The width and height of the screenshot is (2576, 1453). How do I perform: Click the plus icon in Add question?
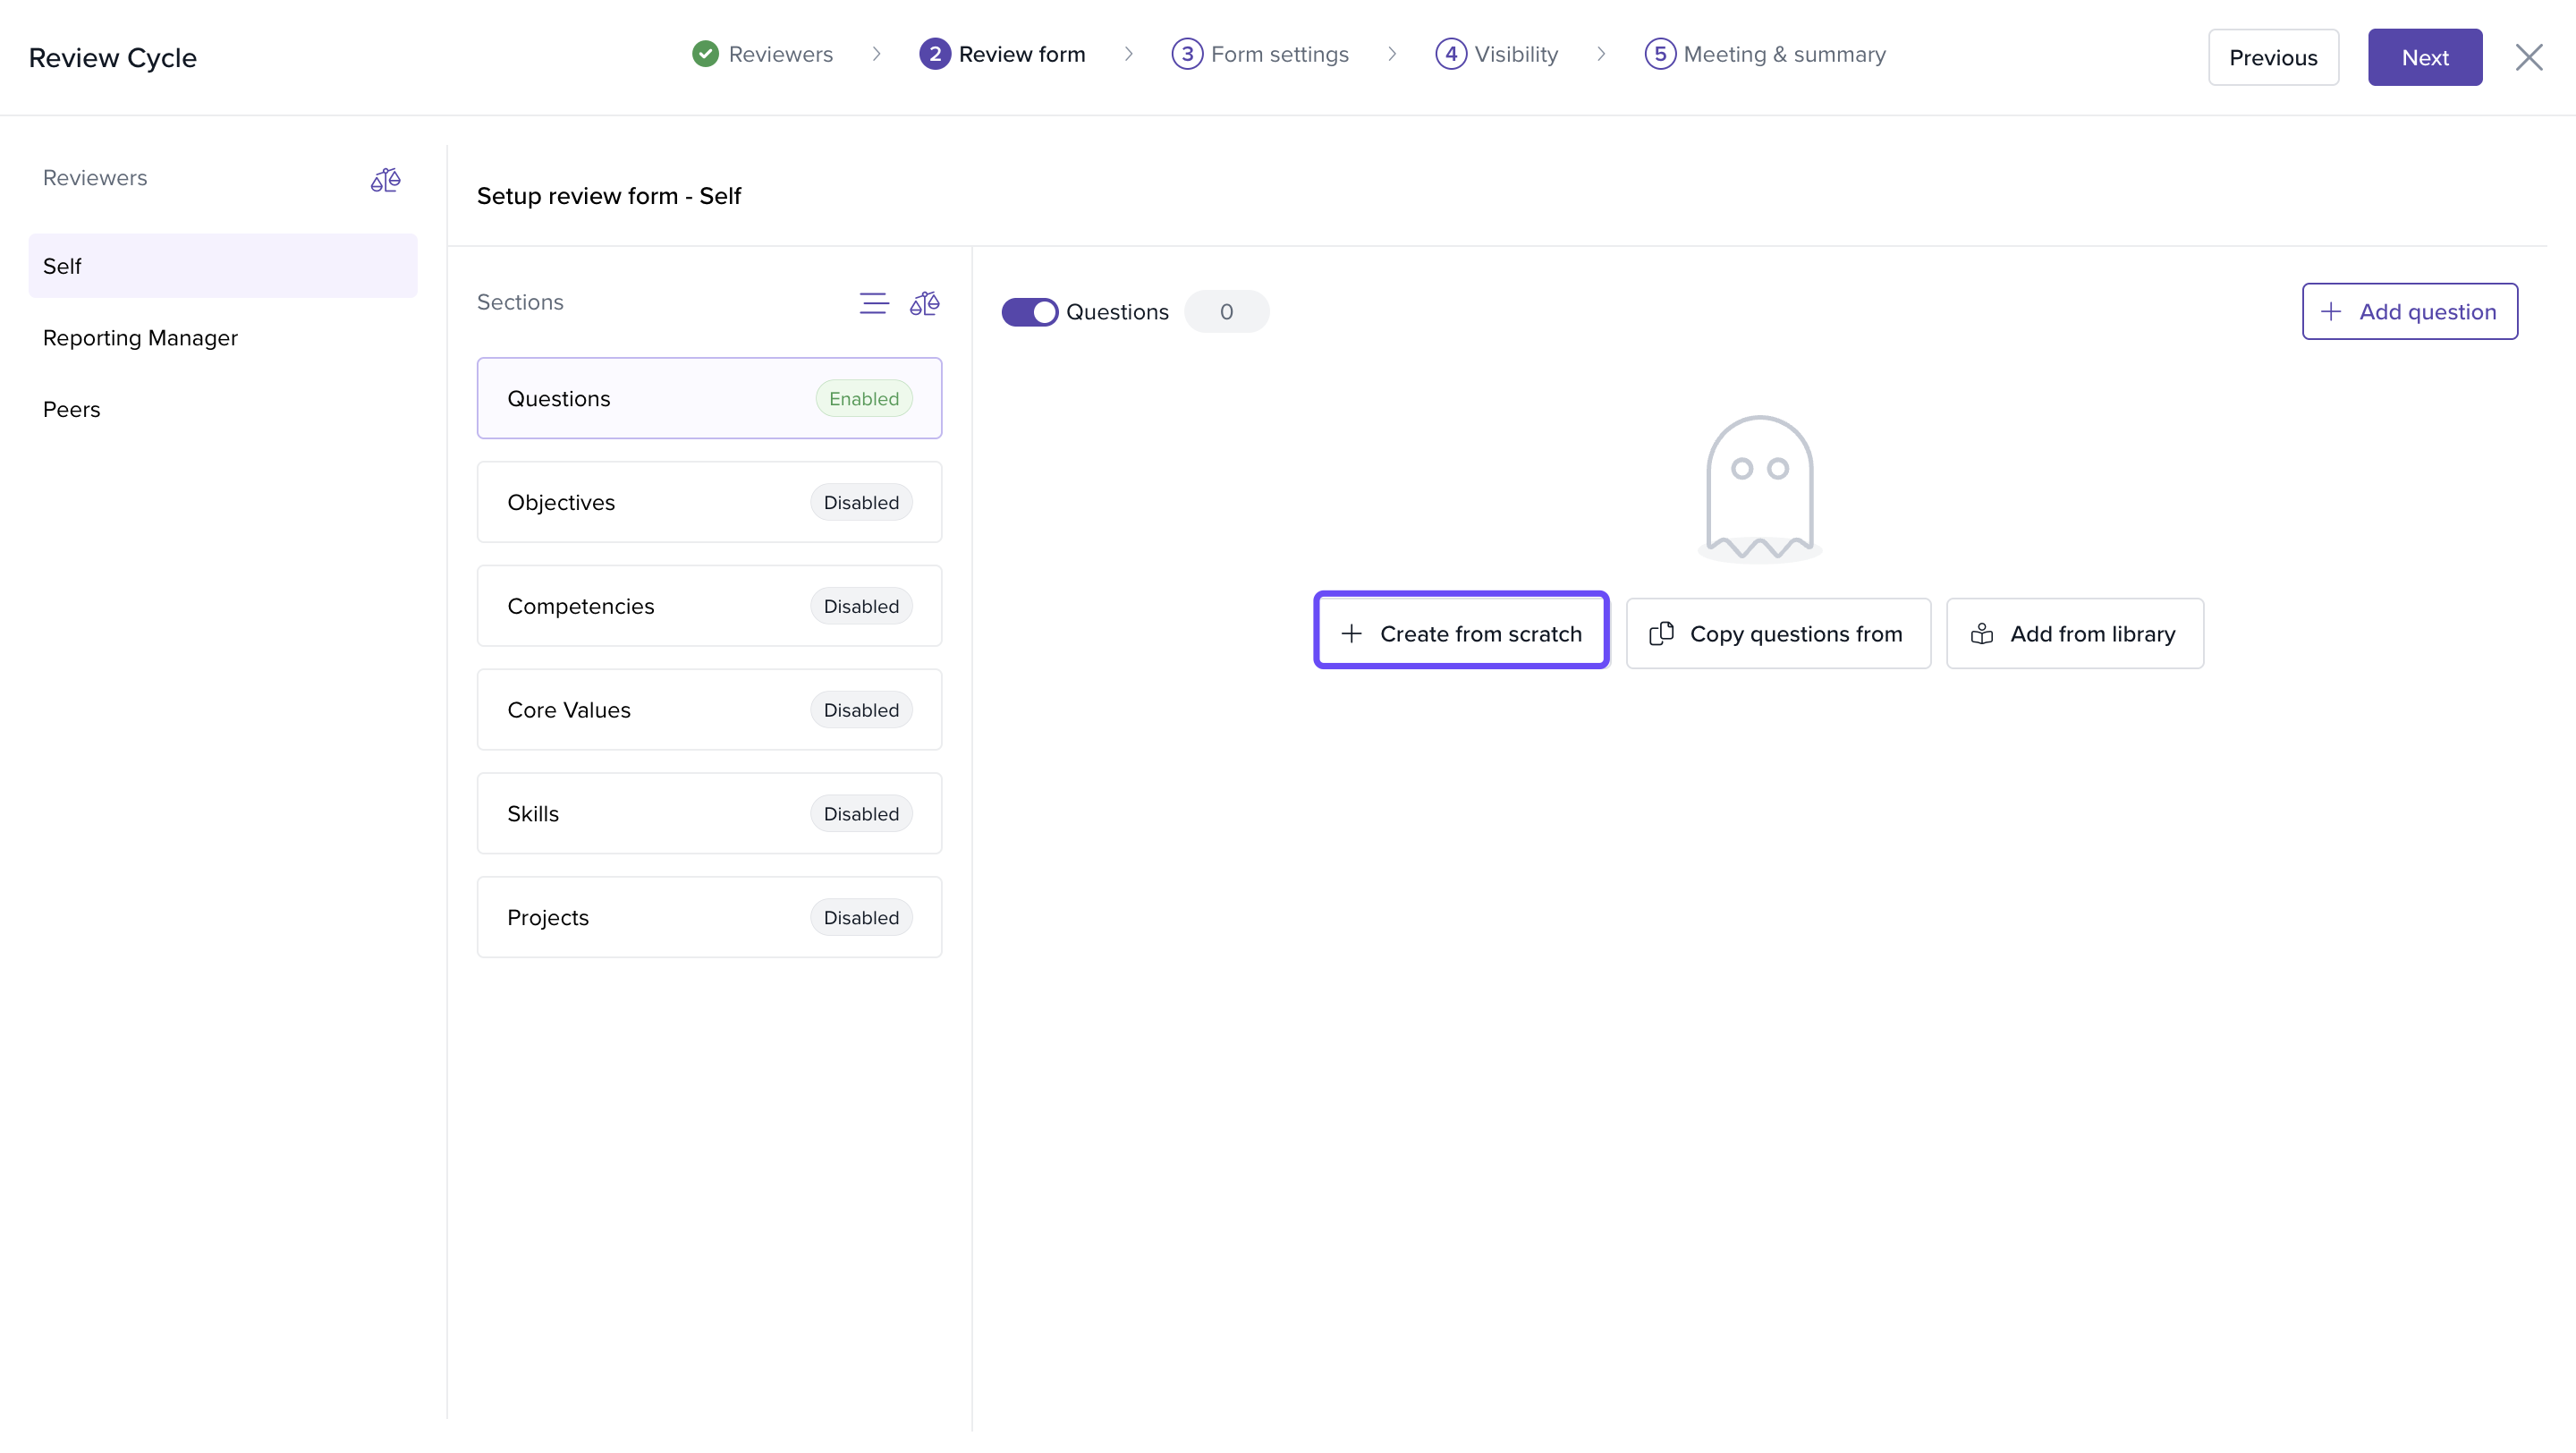click(x=2331, y=312)
